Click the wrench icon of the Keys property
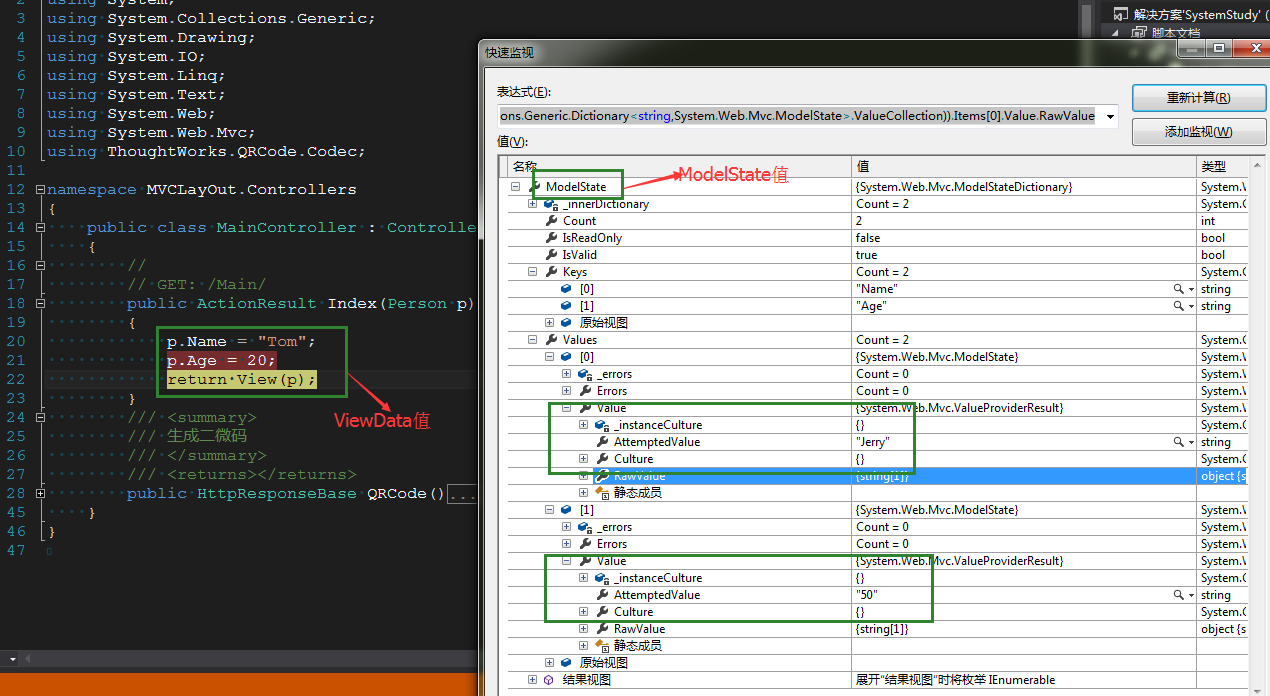The width and height of the screenshot is (1270, 696). click(x=551, y=272)
